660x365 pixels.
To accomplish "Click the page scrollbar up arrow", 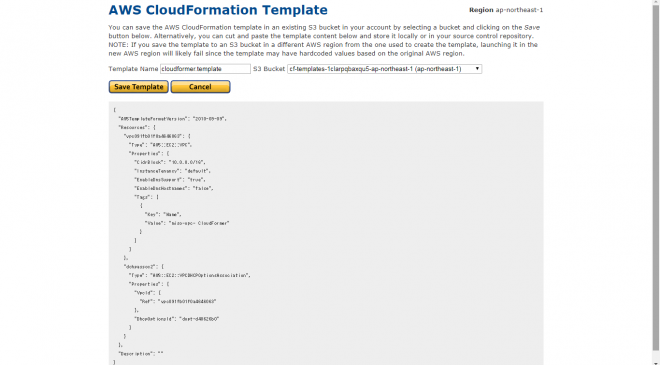I will click(656, 3).
